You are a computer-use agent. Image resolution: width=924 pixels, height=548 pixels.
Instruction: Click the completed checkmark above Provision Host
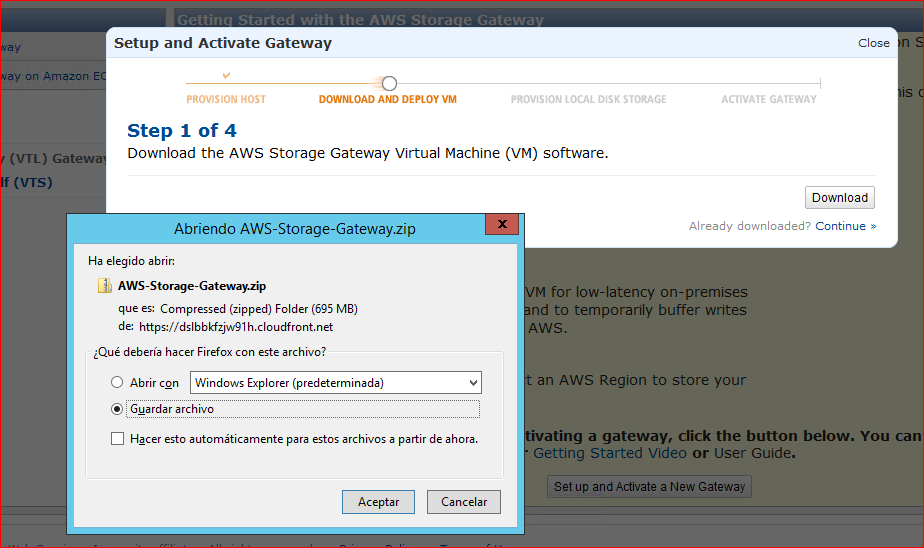pyautogui.click(x=226, y=75)
